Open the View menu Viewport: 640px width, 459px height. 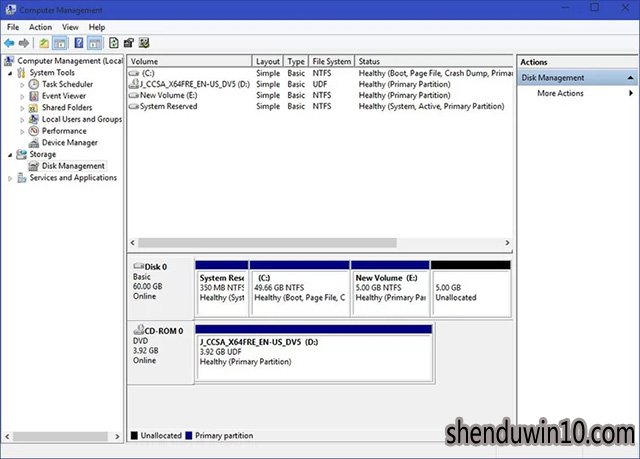pyautogui.click(x=70, y=27)
